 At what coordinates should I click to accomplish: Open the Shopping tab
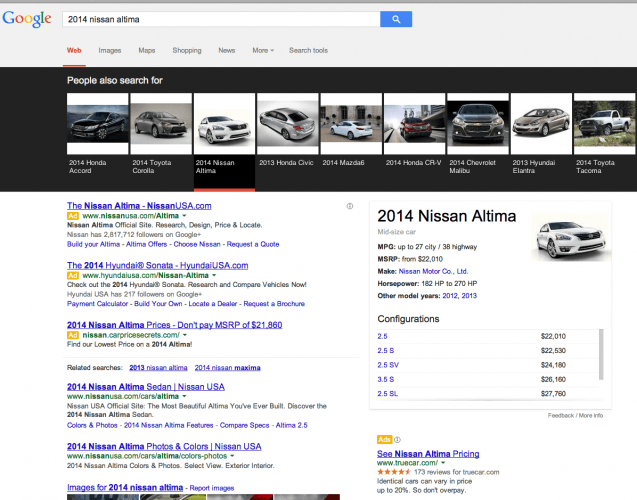[x=187, y=50]
